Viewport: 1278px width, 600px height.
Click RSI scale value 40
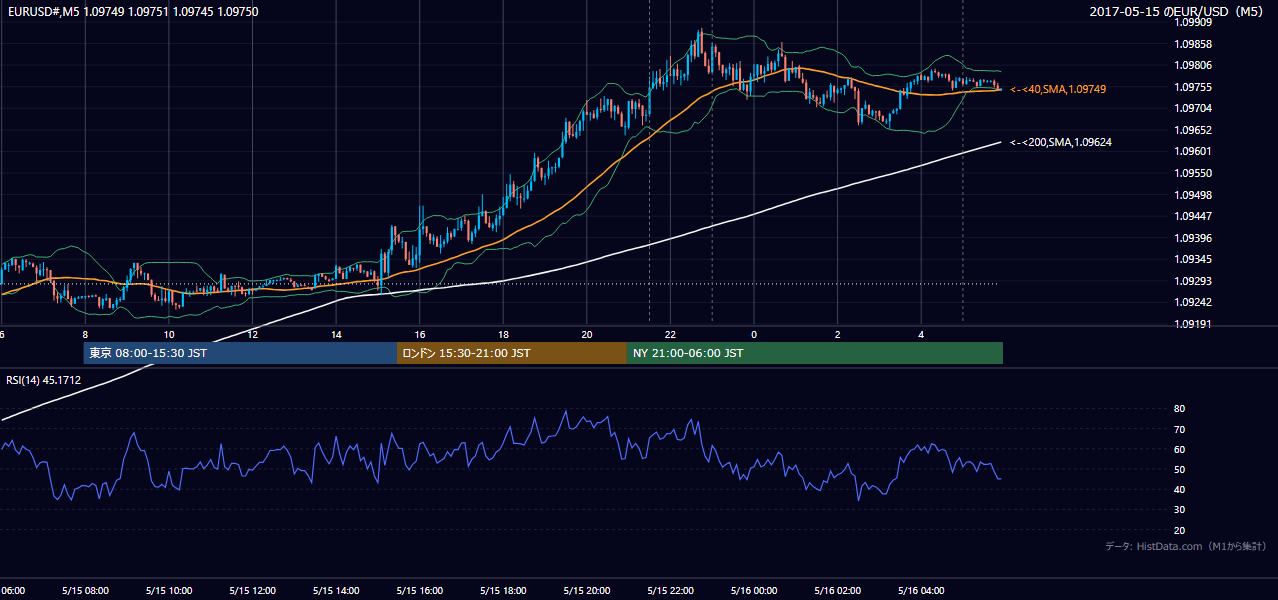pyautogui.click(x=1179, y=489)
